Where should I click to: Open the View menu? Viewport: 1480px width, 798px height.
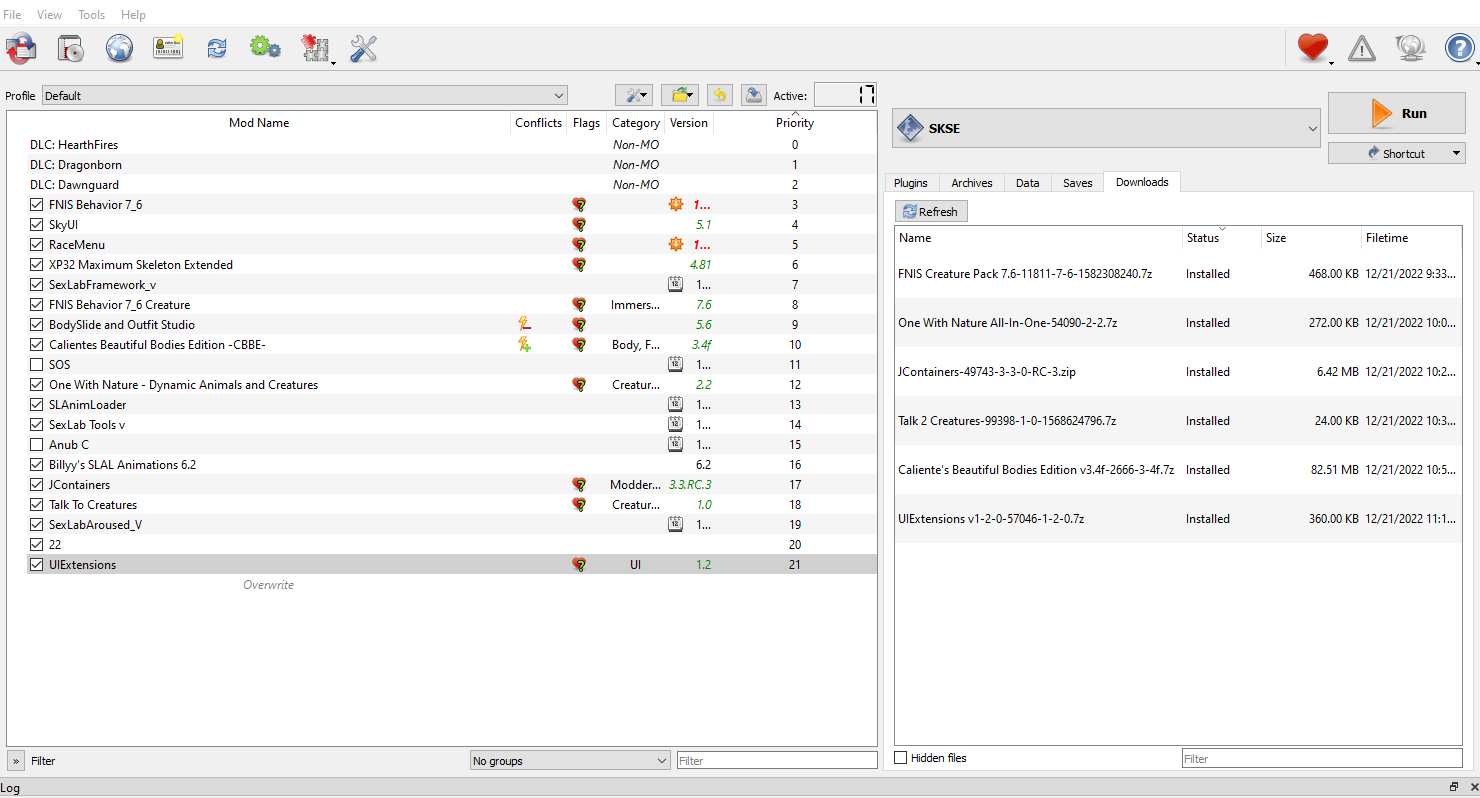(x=49, y=15)
